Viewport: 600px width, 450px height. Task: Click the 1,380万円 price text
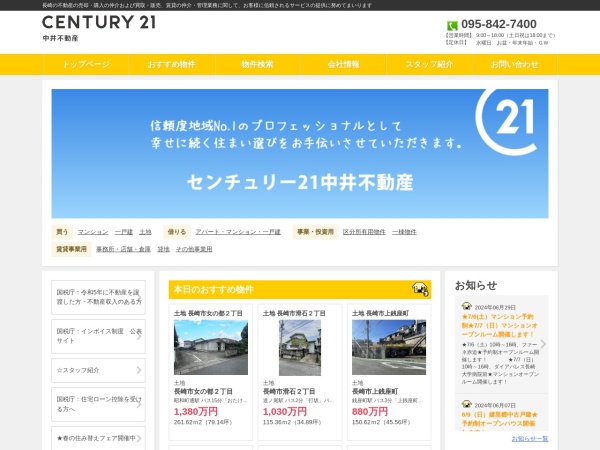[196, 412]
